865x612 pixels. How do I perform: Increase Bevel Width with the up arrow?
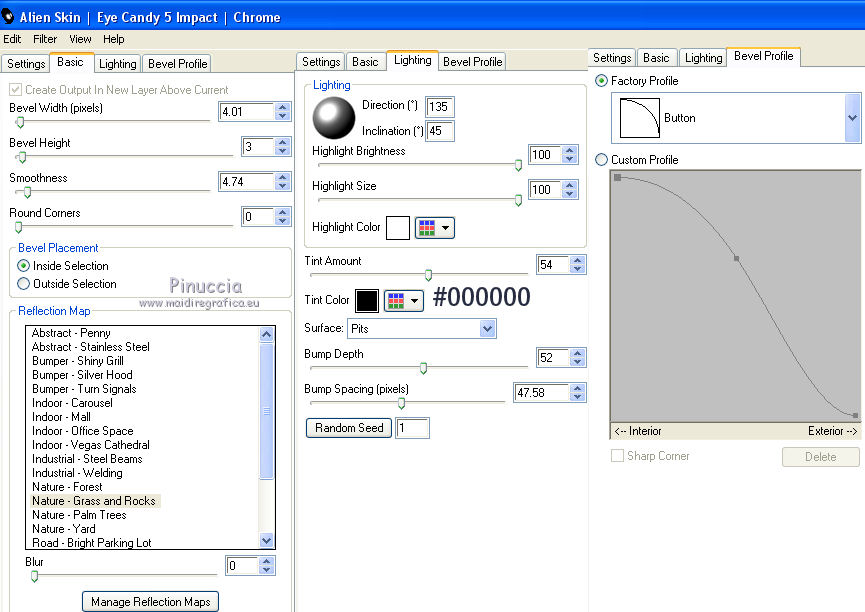[282, 107]
